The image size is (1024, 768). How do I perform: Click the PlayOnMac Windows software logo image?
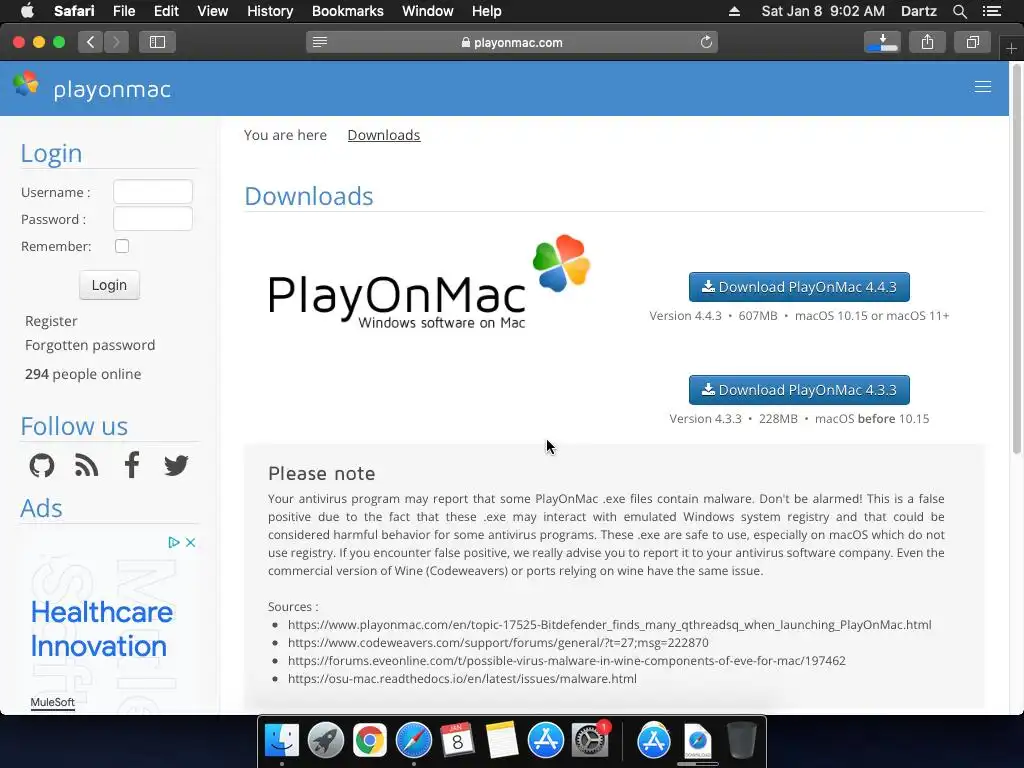[429, 282]
